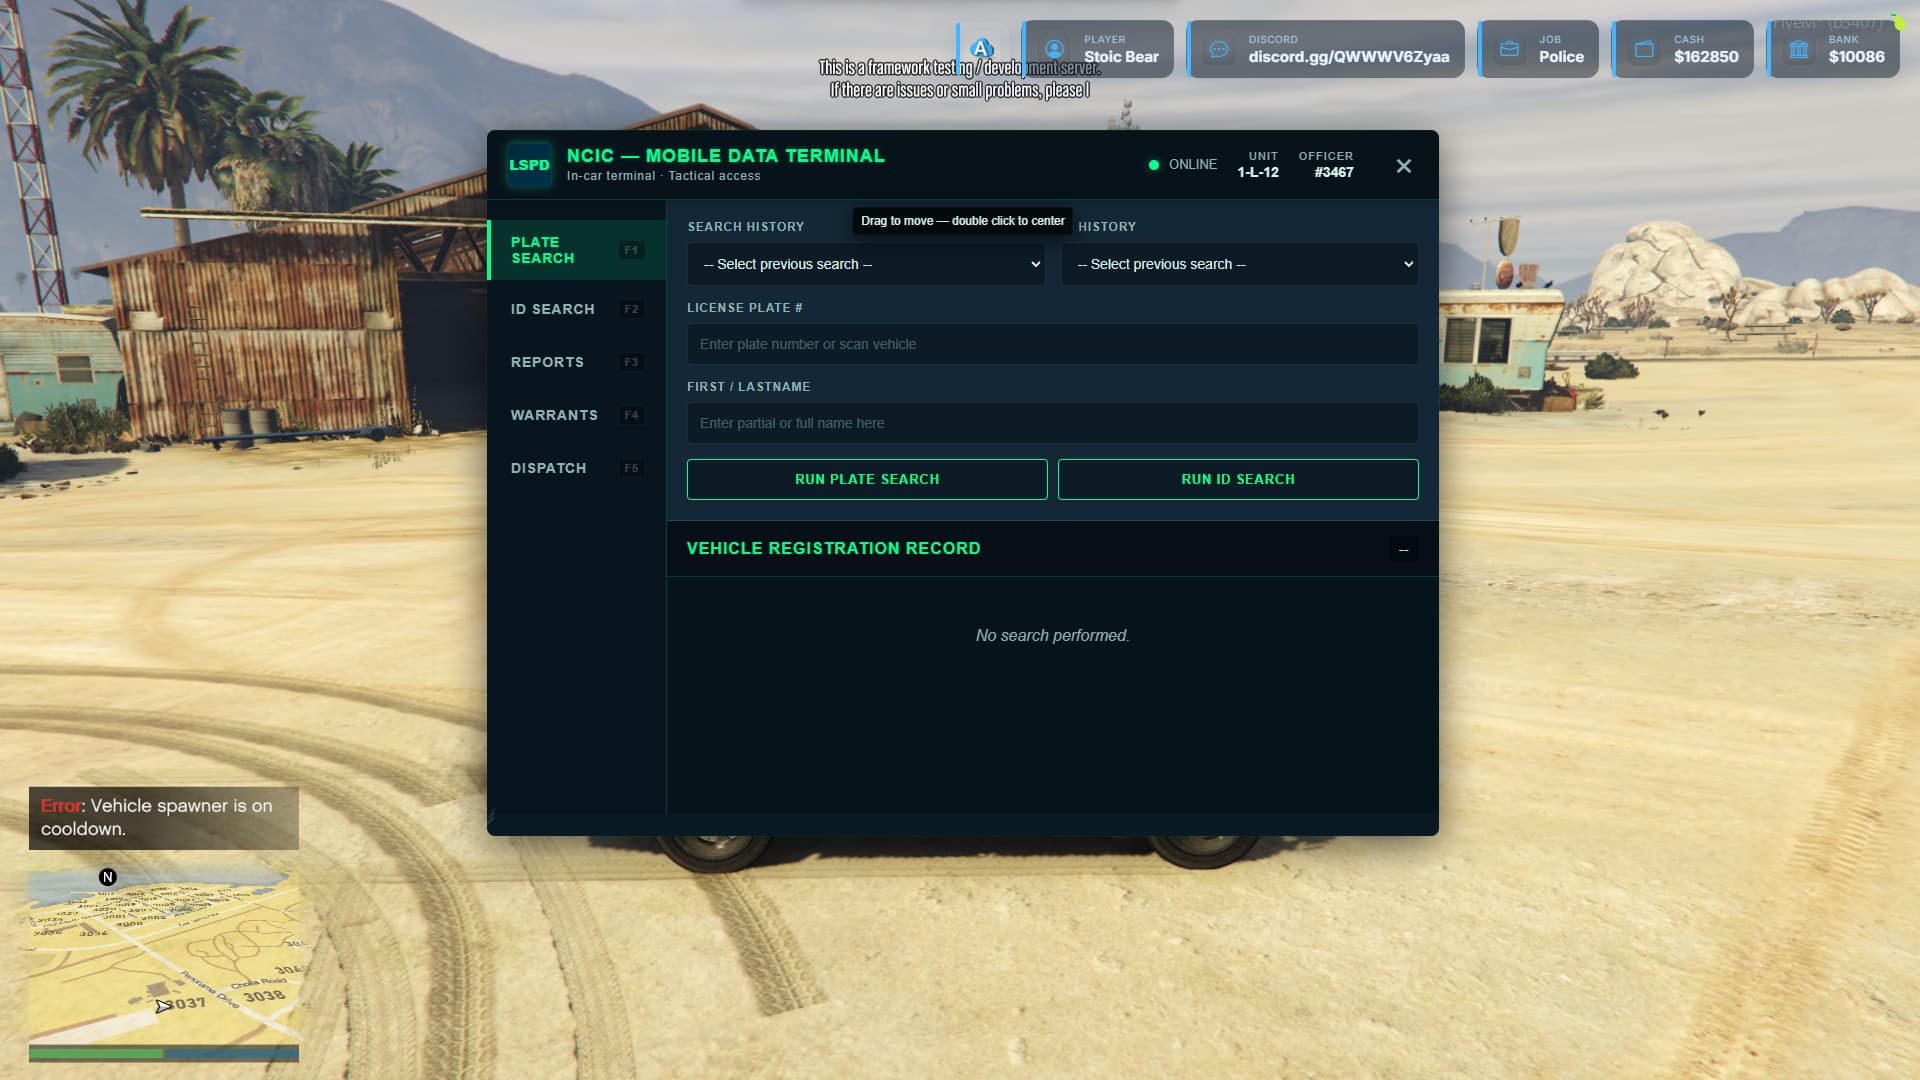The height and width of the screenshot is (1080, 1920).
Task: Click the Discord chat bubble icon
Action: click(1218, 49)
